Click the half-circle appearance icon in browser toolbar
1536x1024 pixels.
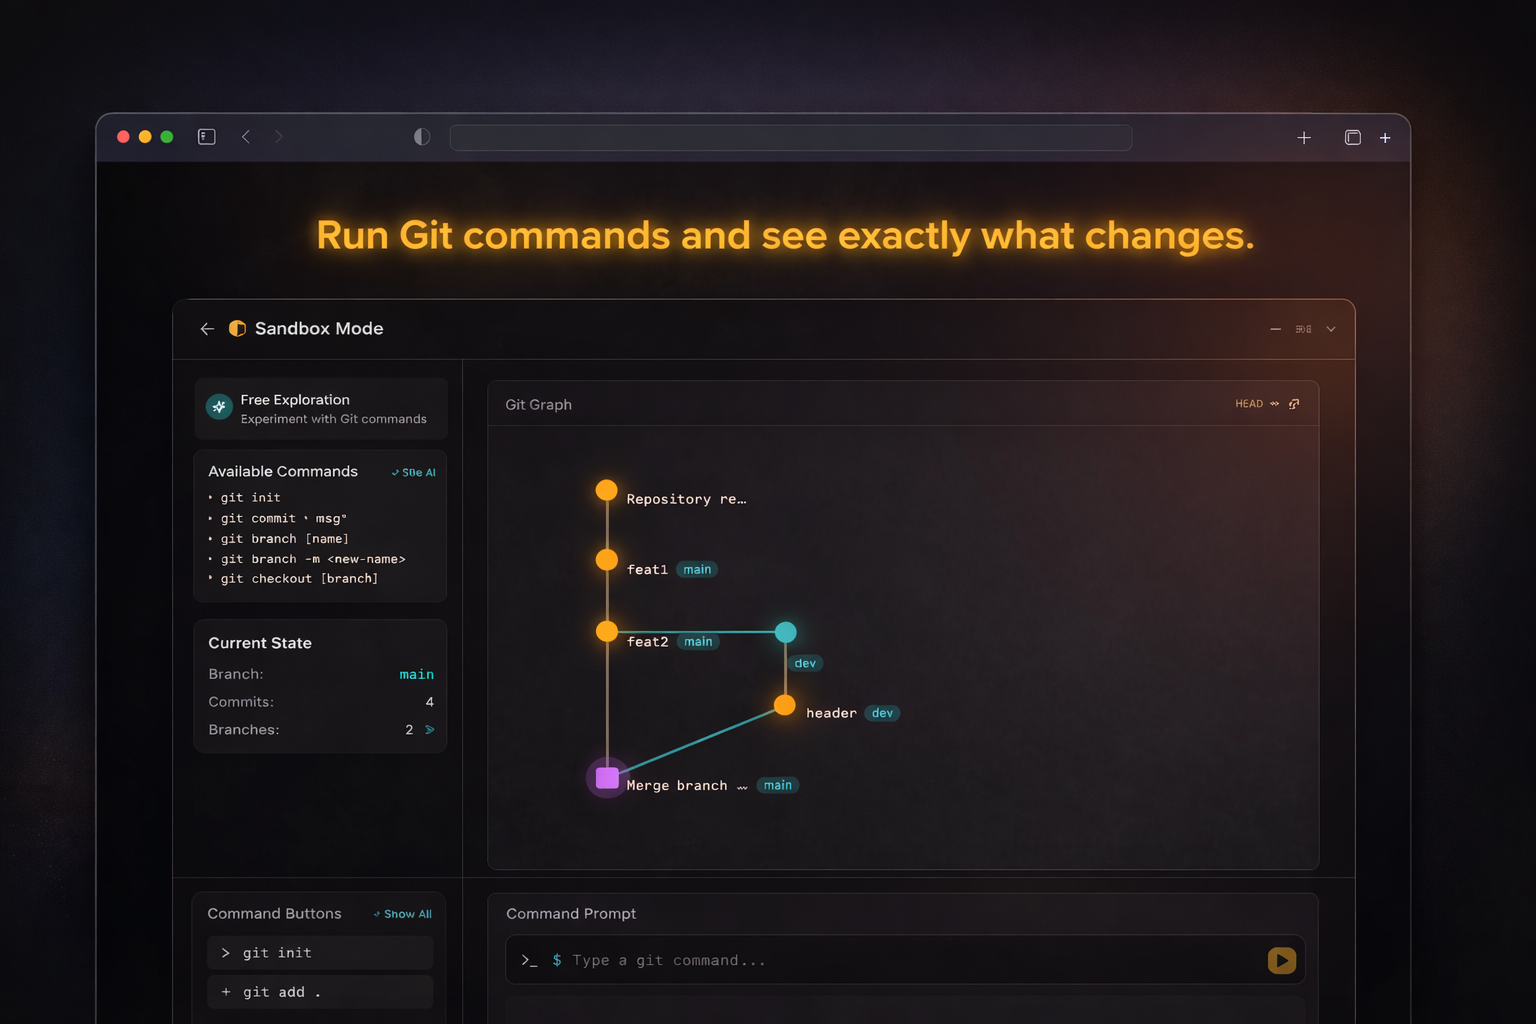pyautogui.click(x=422, y=137)
